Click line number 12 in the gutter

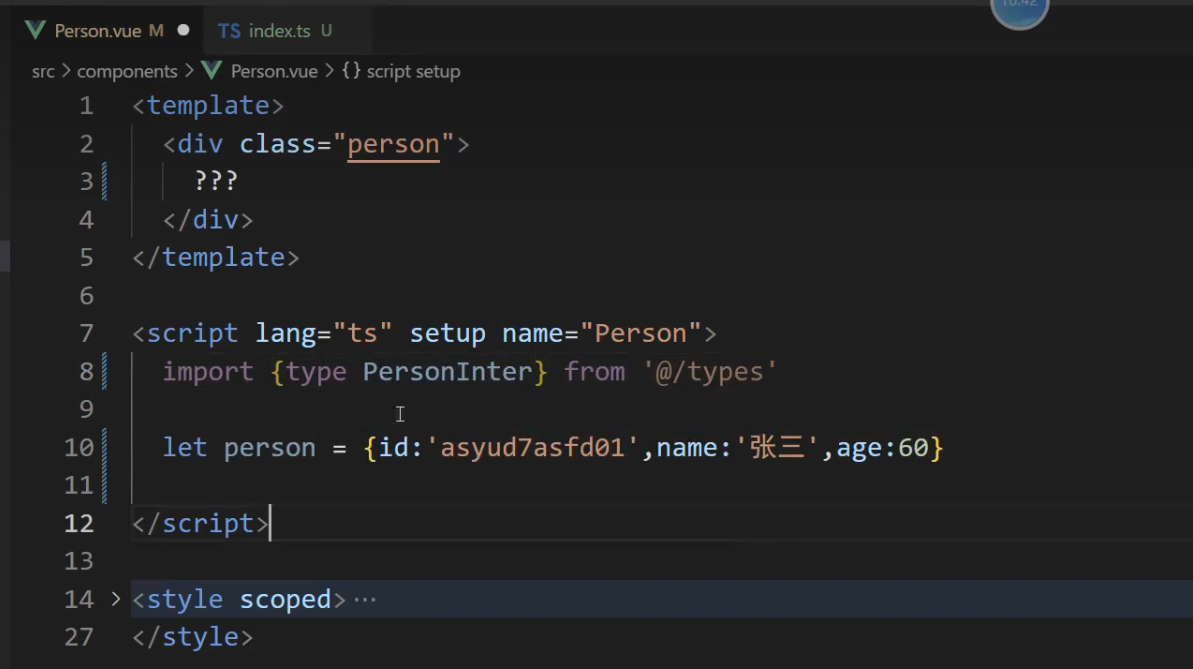(79, 524)
